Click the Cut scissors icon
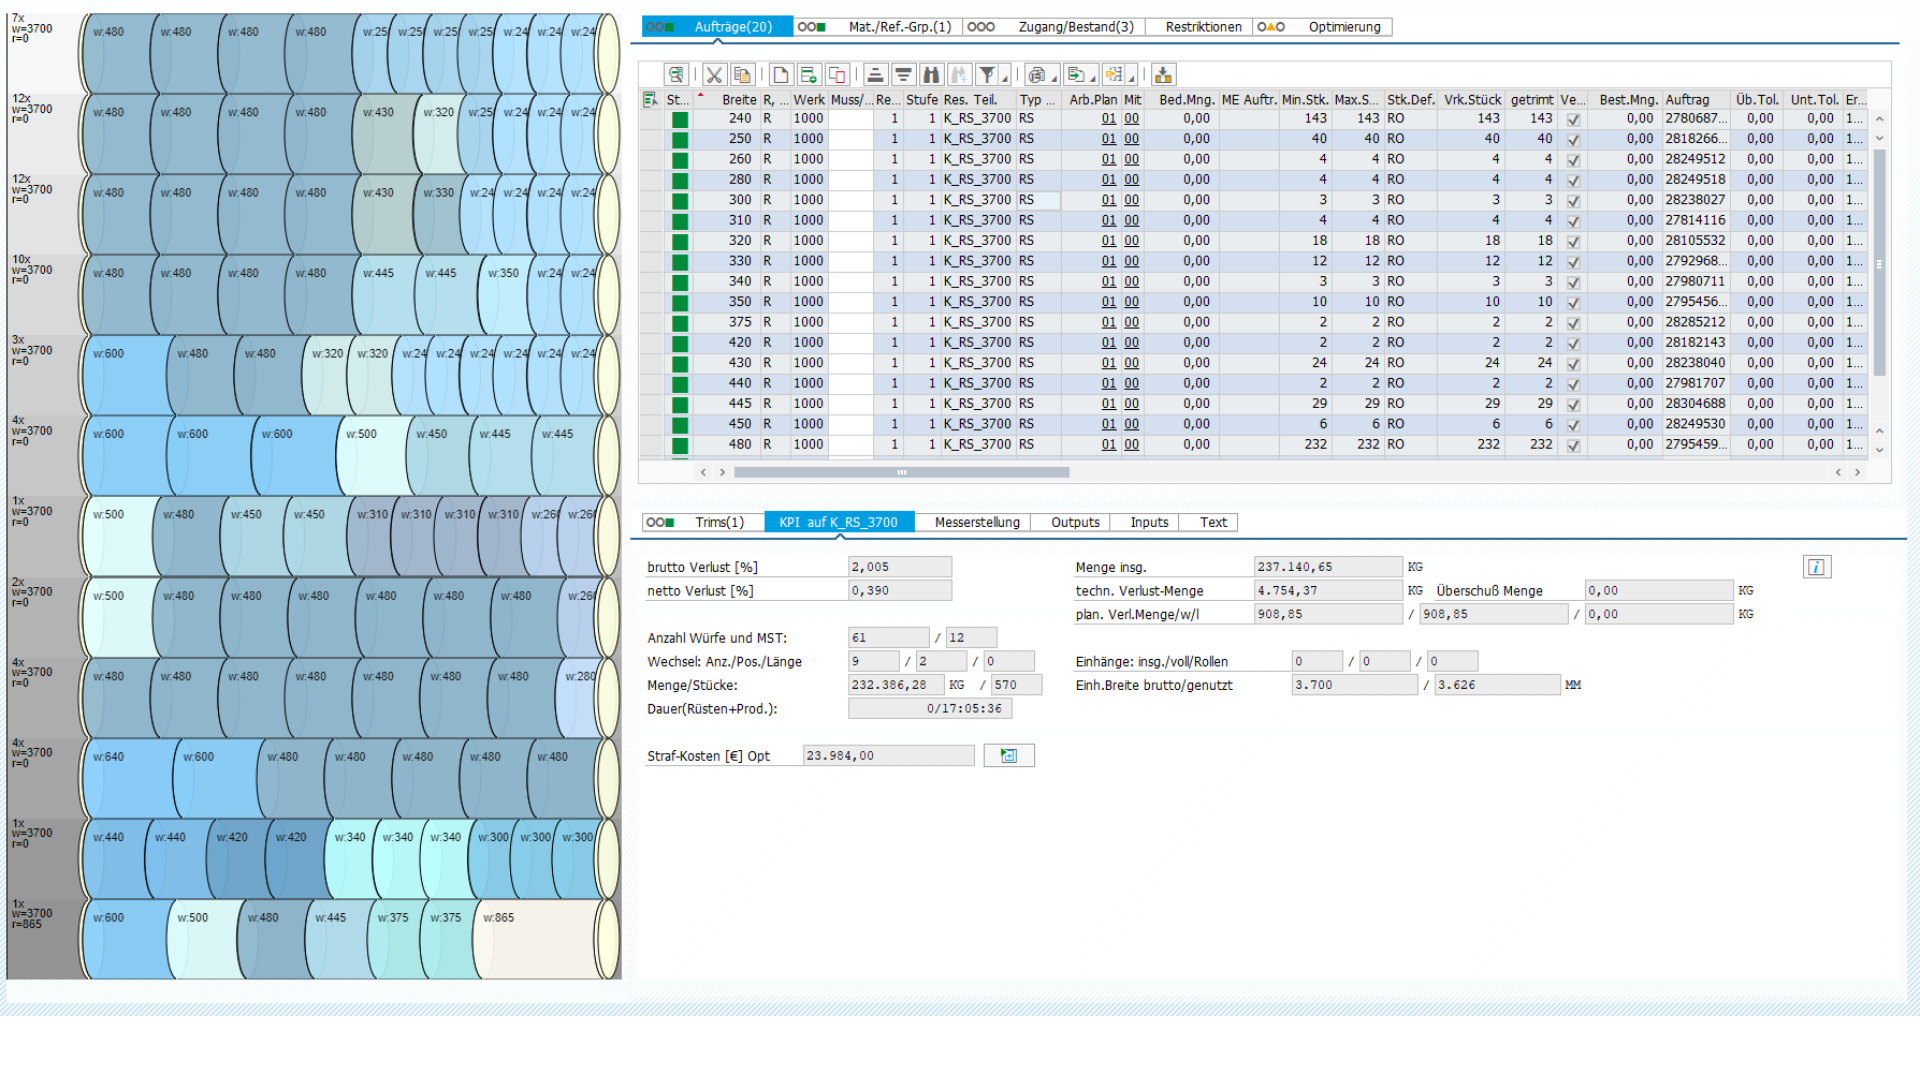 click(713, 75)
